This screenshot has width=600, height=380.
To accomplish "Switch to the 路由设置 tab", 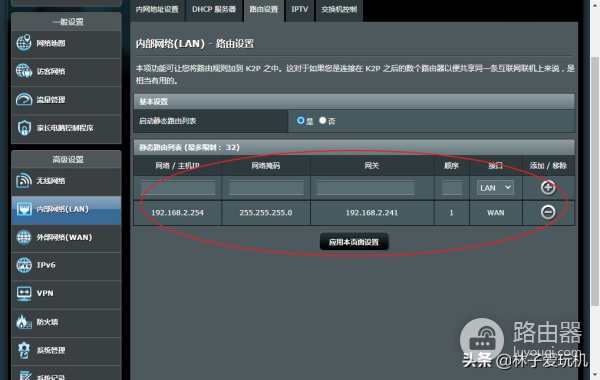I will coord(264,10).
